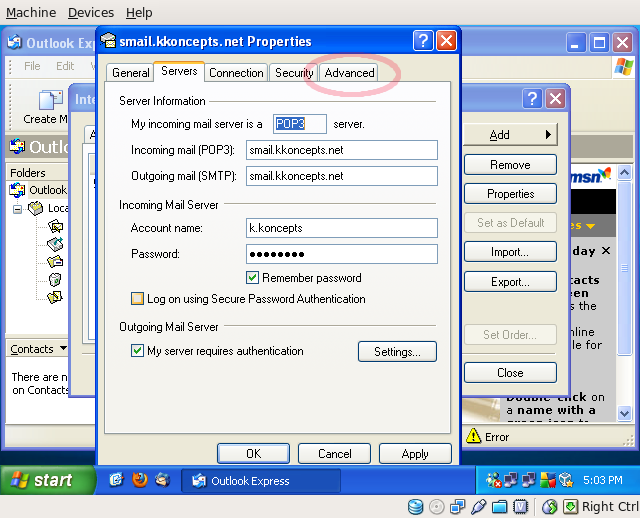The width and height of the screenshot is (640, 518).
Task: Click the VirtualBox optical disk status icon
Action: 436,507
